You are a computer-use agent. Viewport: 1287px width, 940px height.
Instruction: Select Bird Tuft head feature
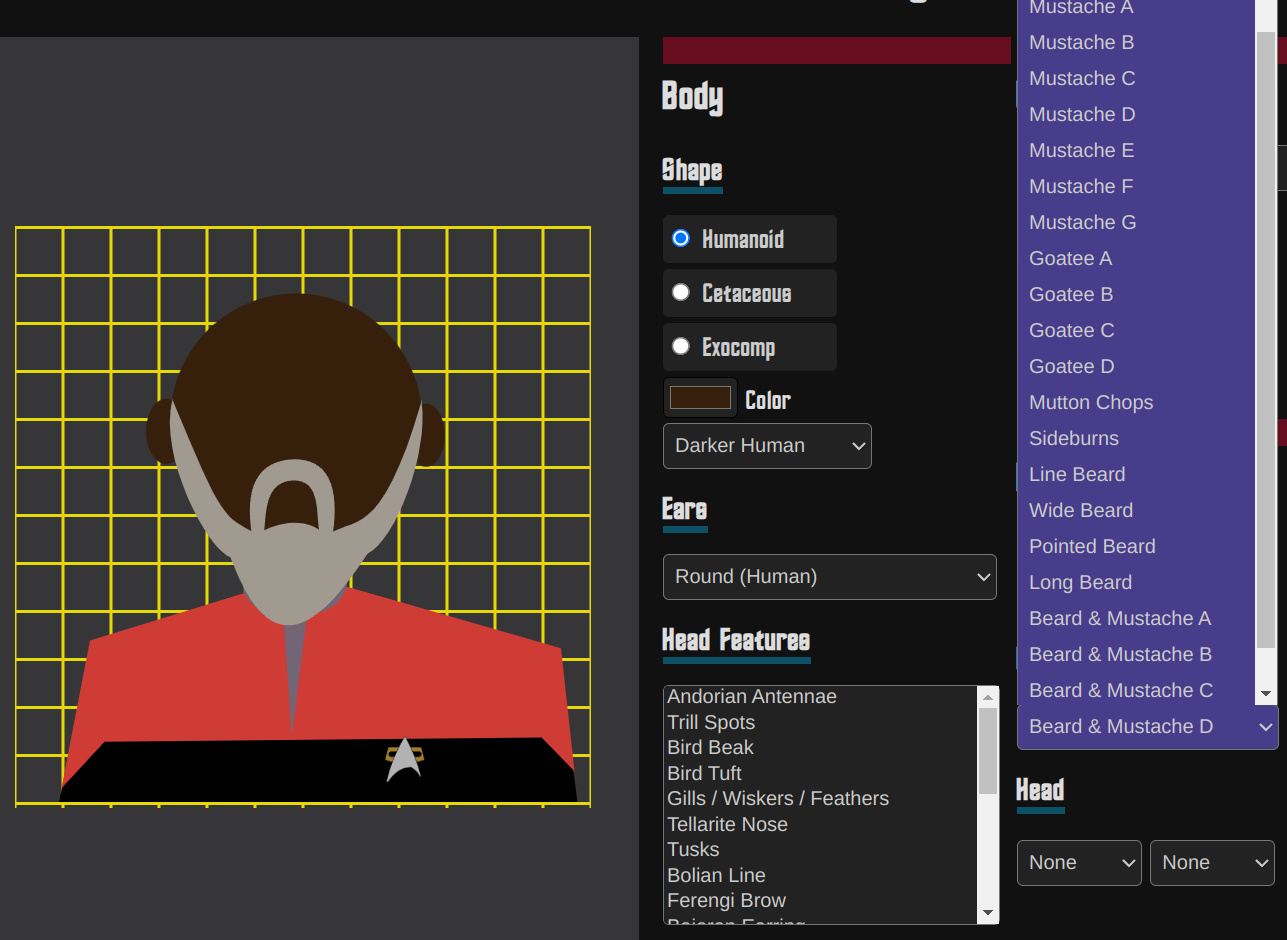(821, 773)
